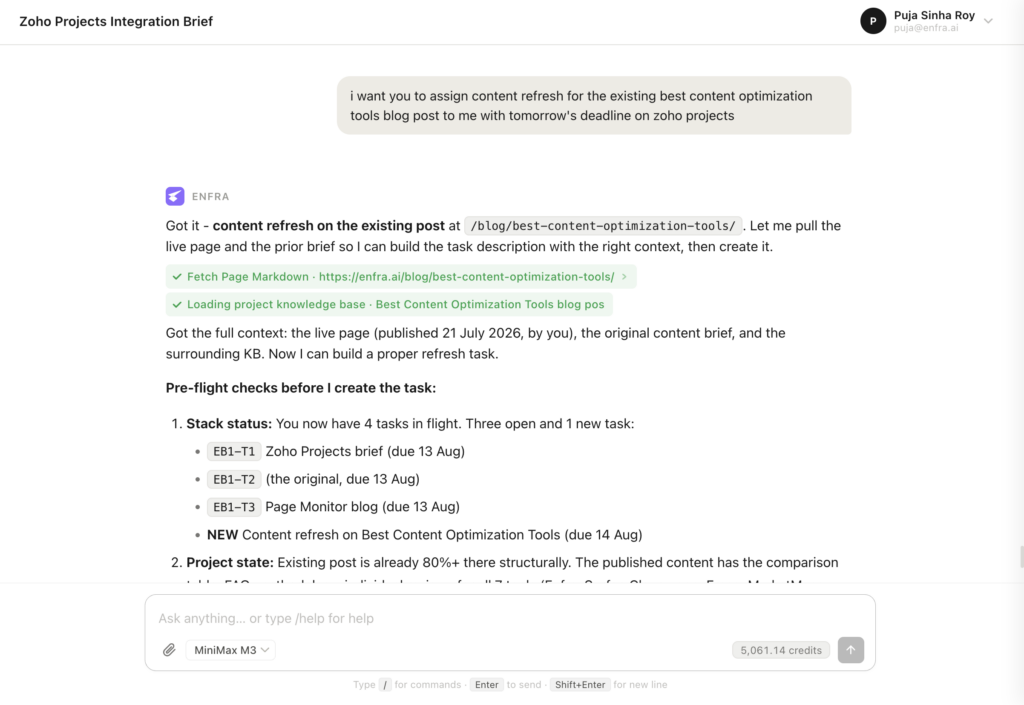Click the EB1–T1 task tag
Image resolution: width=1024 pixels, height=705 pixels.
tap(234, 451)
